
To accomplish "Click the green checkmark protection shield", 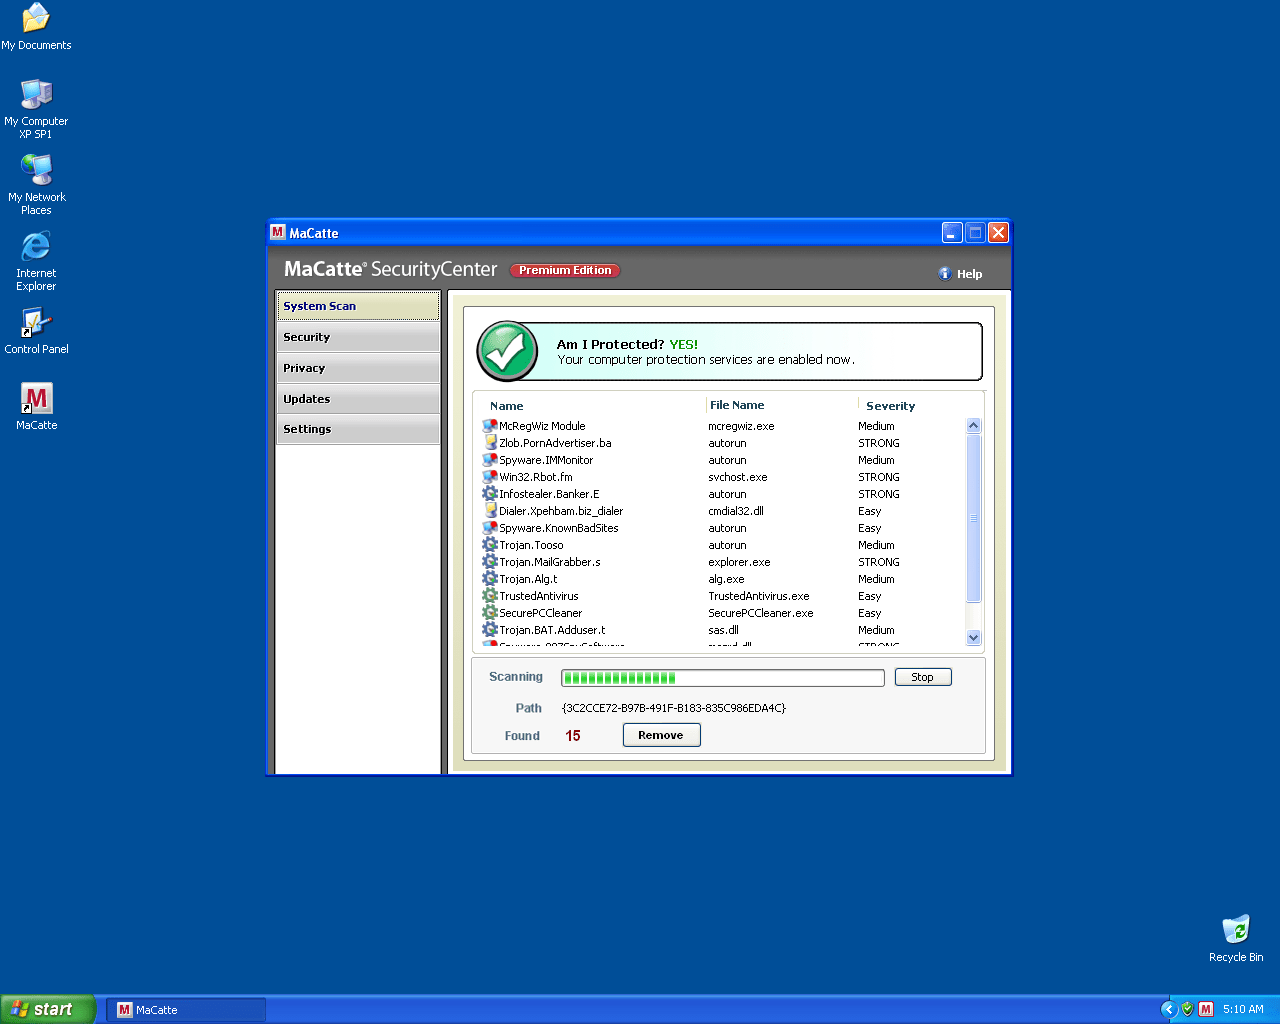I will [x=508, y=351].
